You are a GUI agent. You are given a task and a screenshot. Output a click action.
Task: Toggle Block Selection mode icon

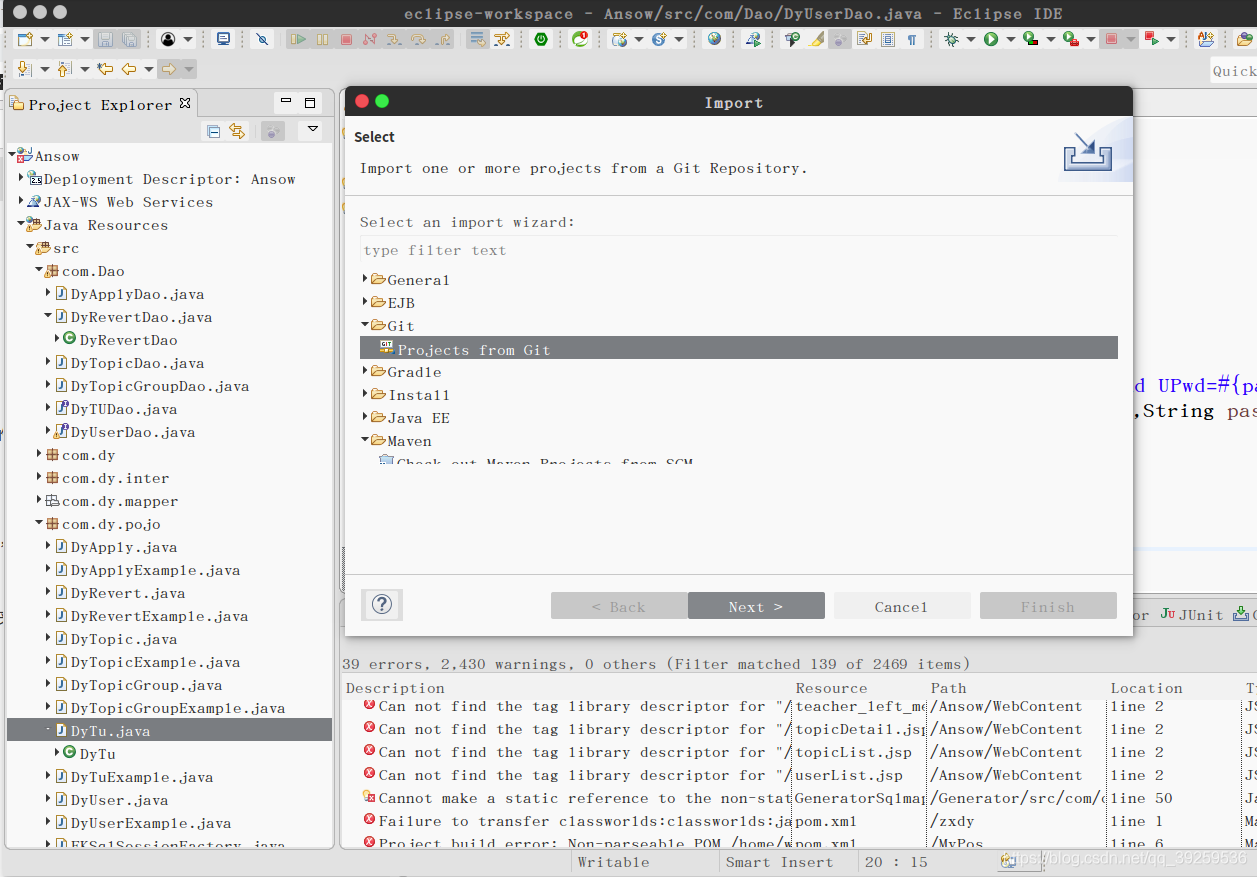887,39
